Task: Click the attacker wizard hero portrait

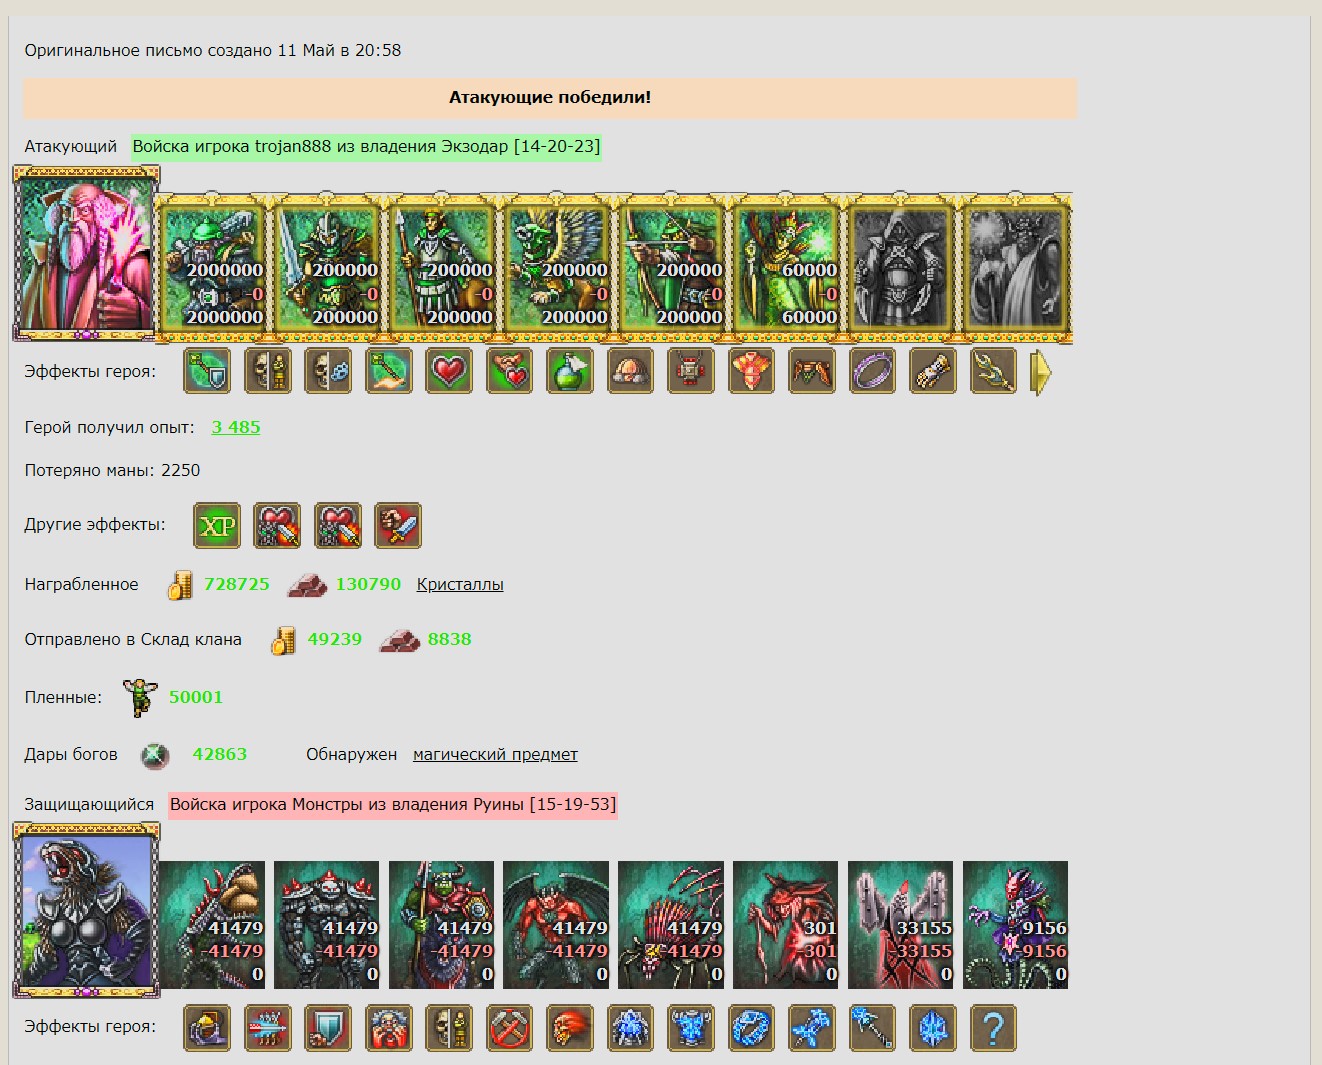Action: [x=86, y=254]
